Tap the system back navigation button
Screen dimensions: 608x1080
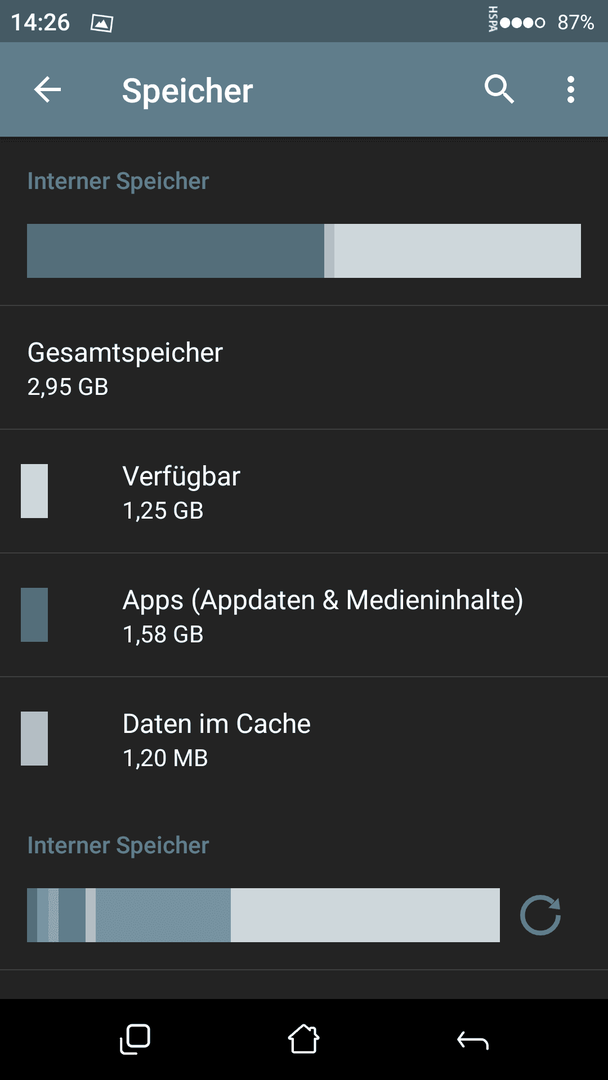coord(472,1040)
